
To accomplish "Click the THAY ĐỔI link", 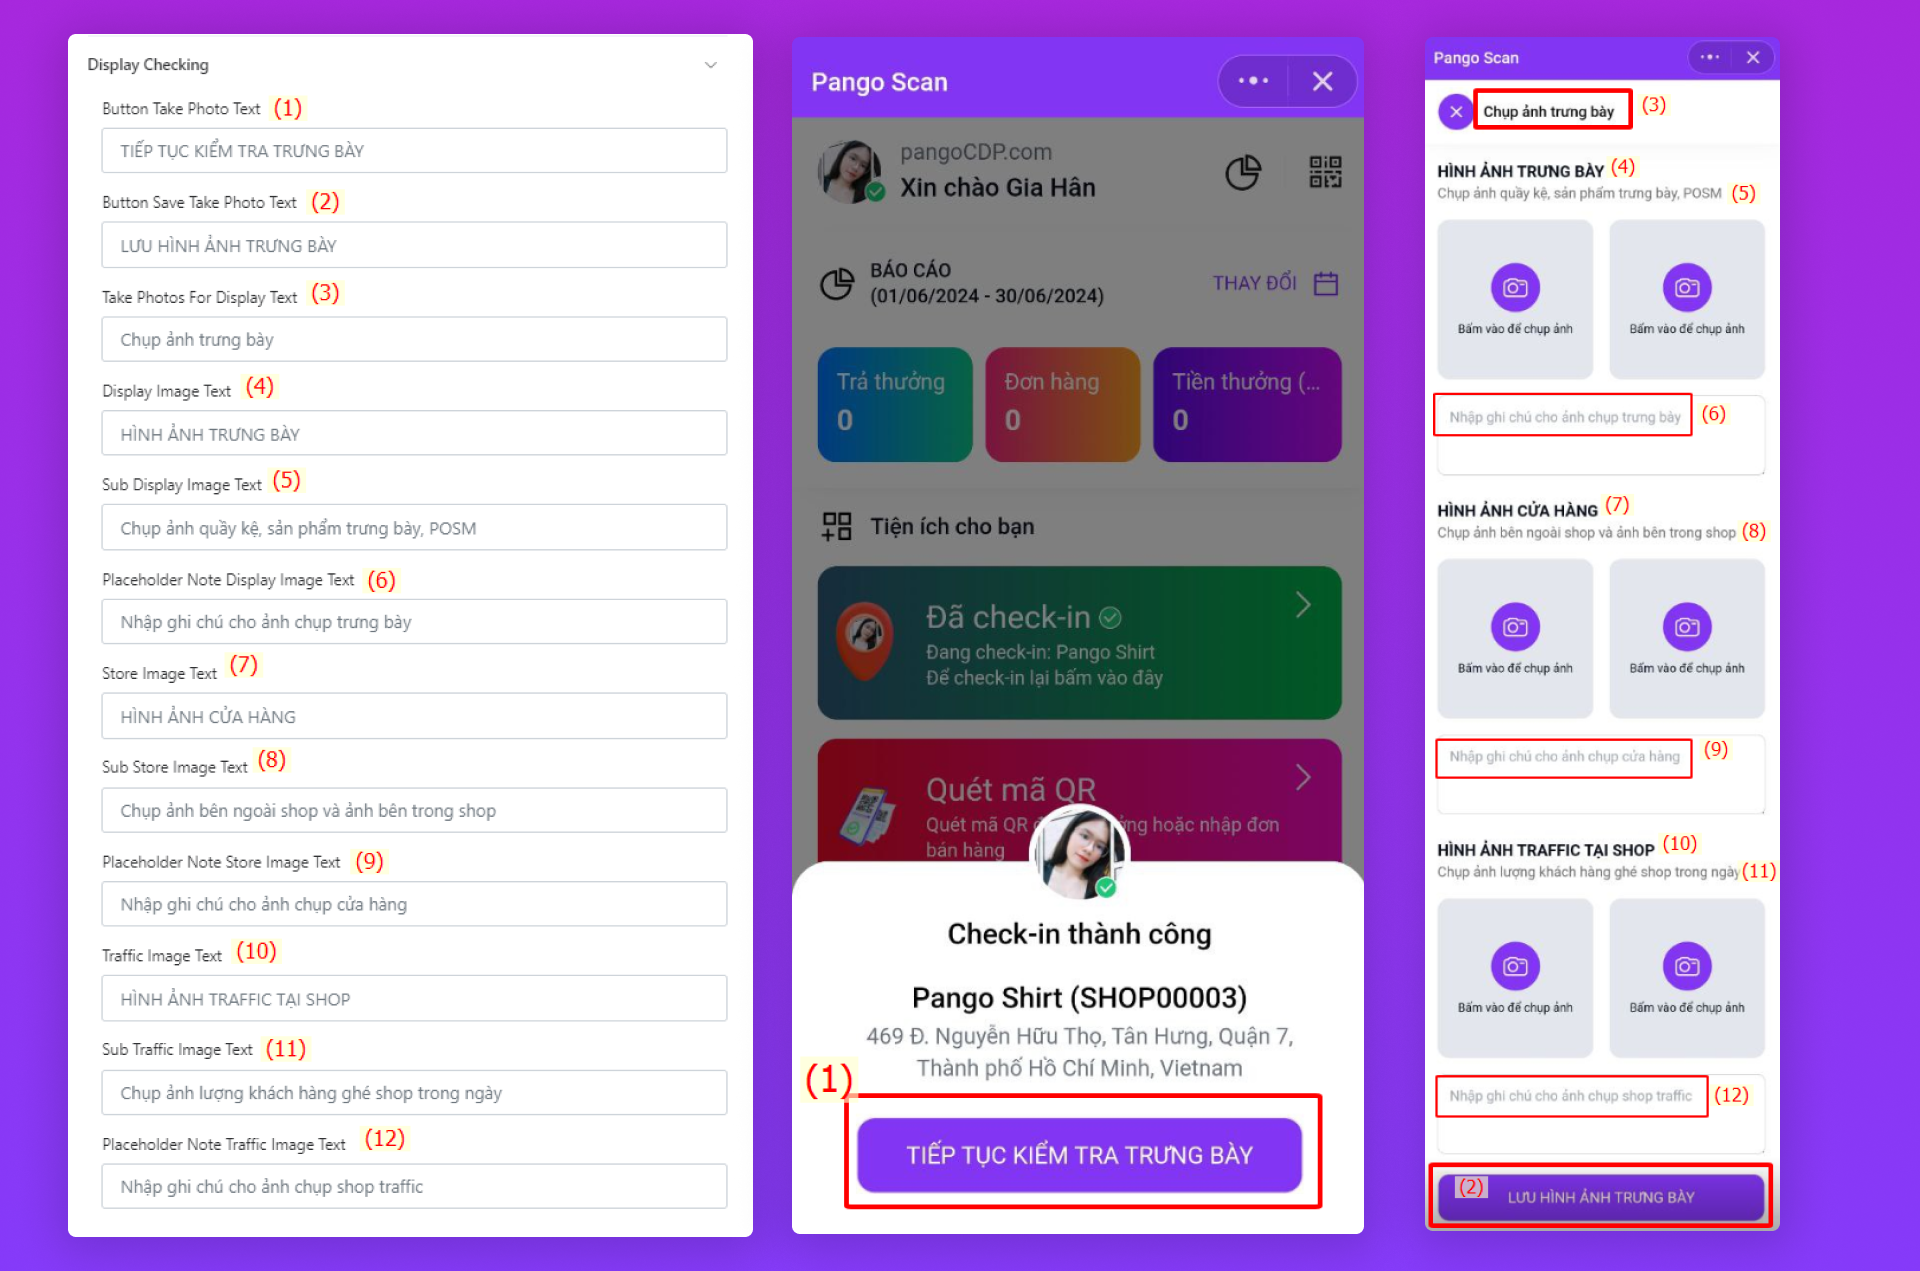I will coord(1254,283).
